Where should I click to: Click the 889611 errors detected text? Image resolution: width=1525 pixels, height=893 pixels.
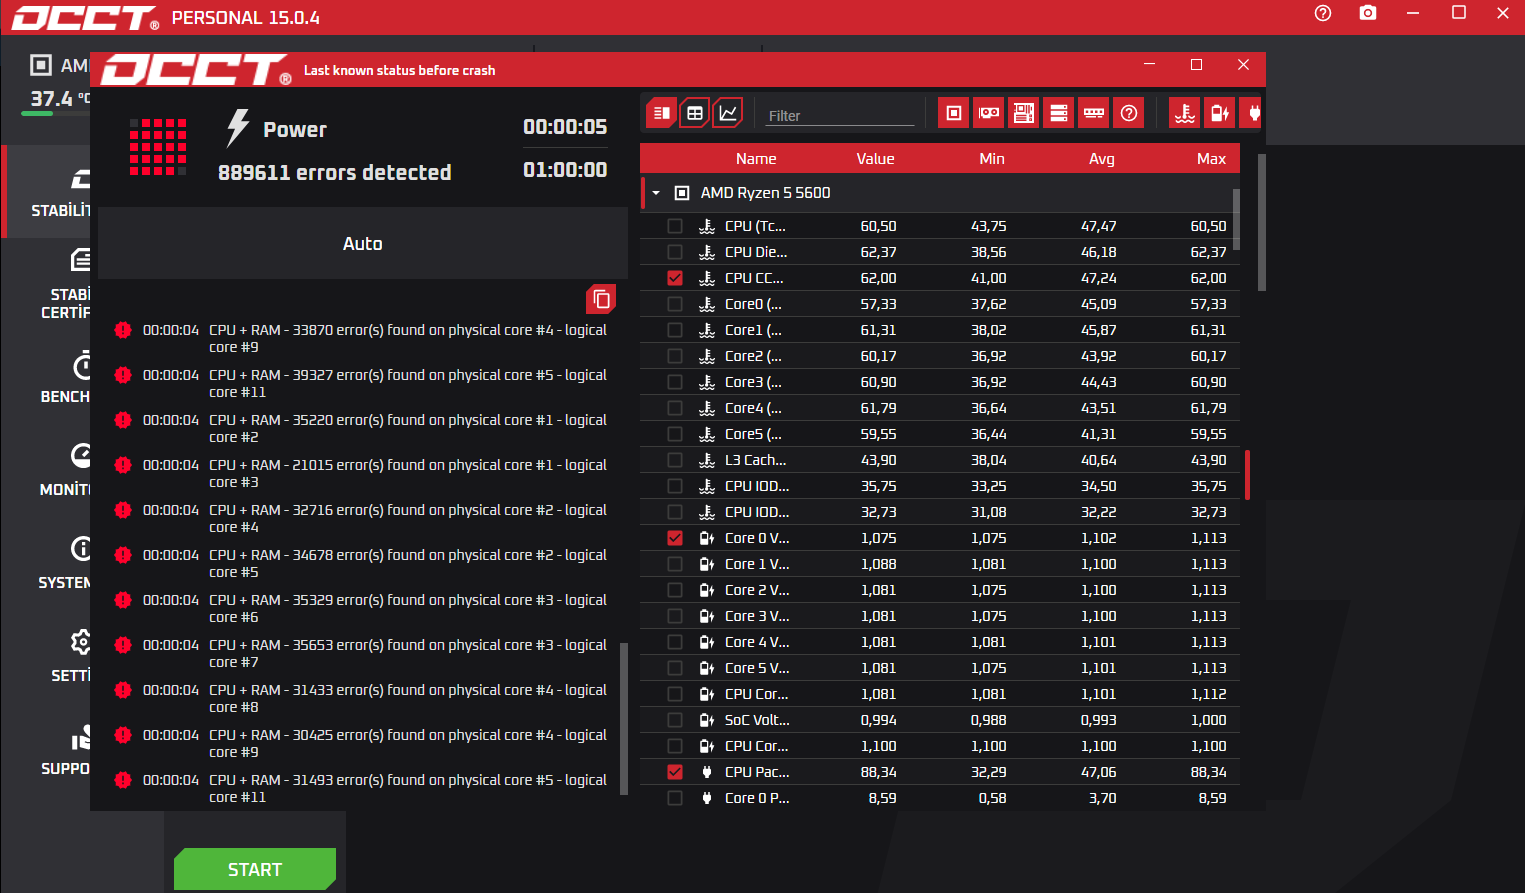(x=335, y=172)
